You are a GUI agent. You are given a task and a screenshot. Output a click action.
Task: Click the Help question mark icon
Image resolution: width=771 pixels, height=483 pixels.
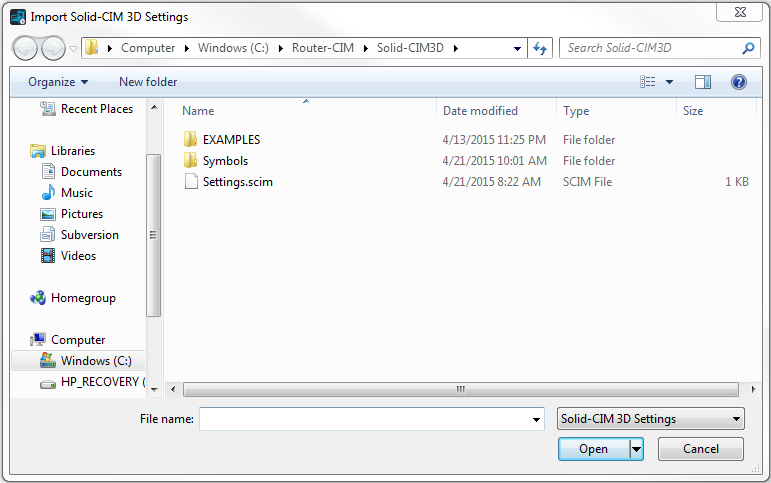739,82
